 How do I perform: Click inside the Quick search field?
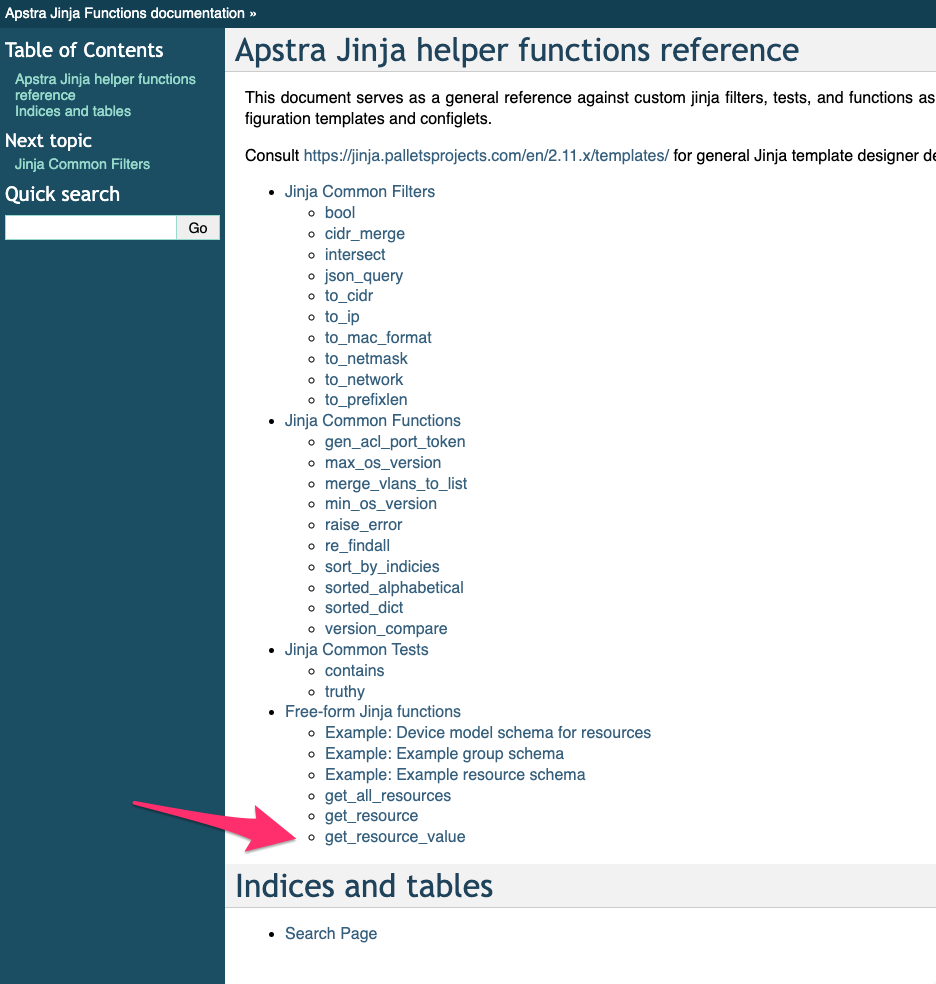(x=90, y=227)
